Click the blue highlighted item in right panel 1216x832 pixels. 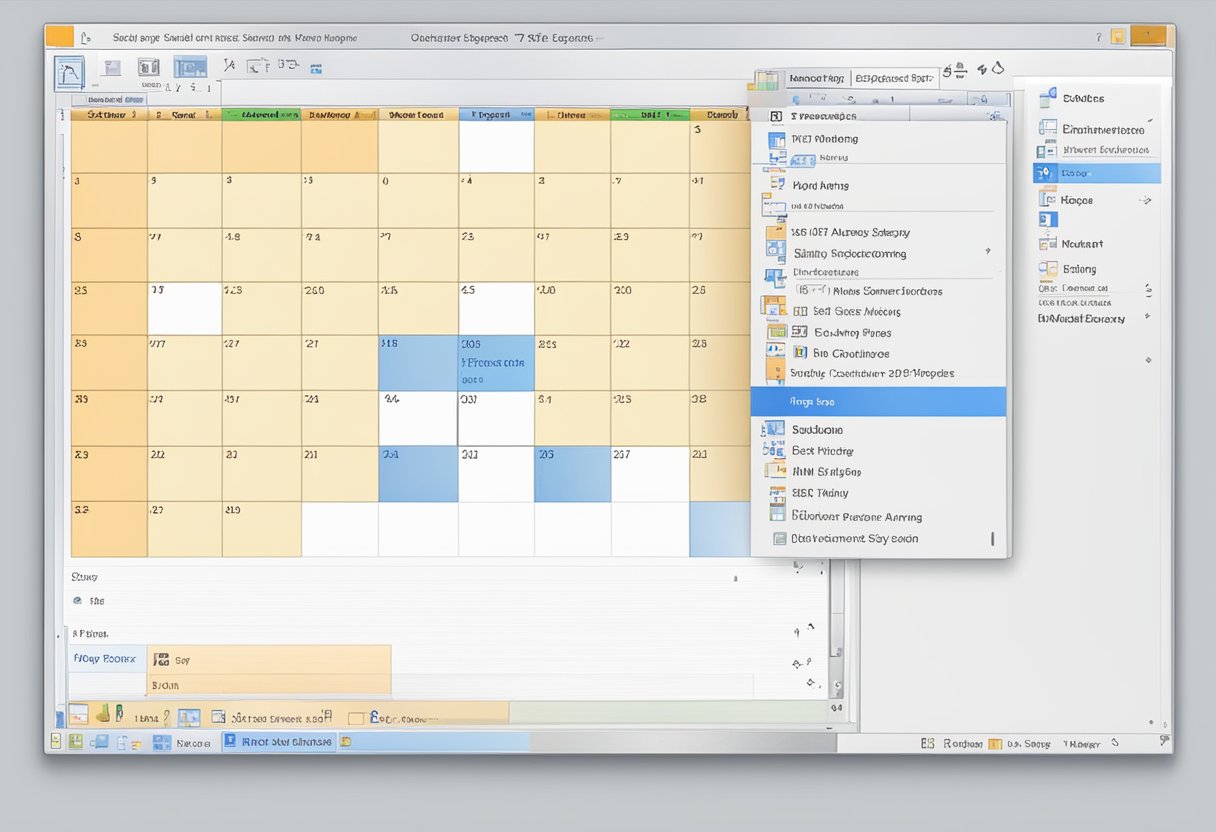pos(1096,173)
